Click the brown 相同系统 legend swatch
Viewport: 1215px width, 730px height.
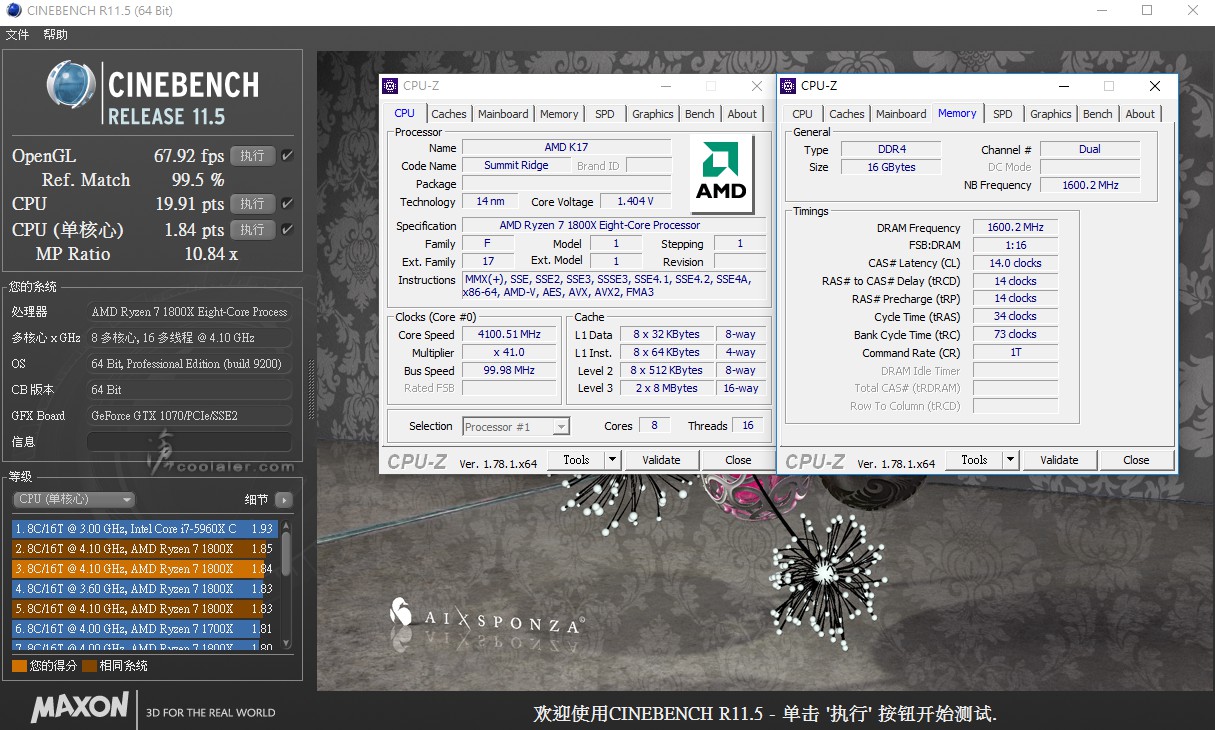click(x=89, y=665)
